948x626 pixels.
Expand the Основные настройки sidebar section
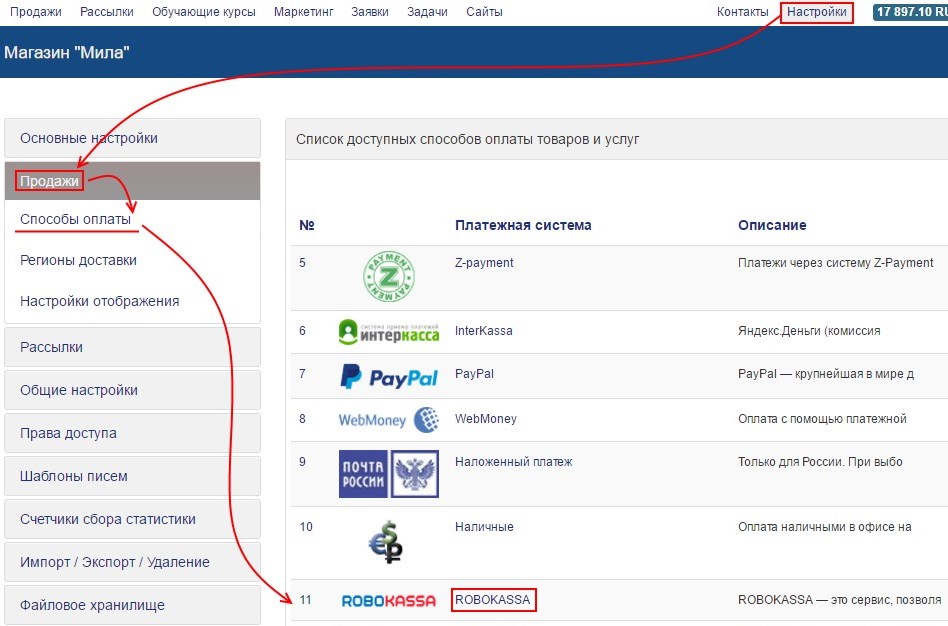(132, 138)
